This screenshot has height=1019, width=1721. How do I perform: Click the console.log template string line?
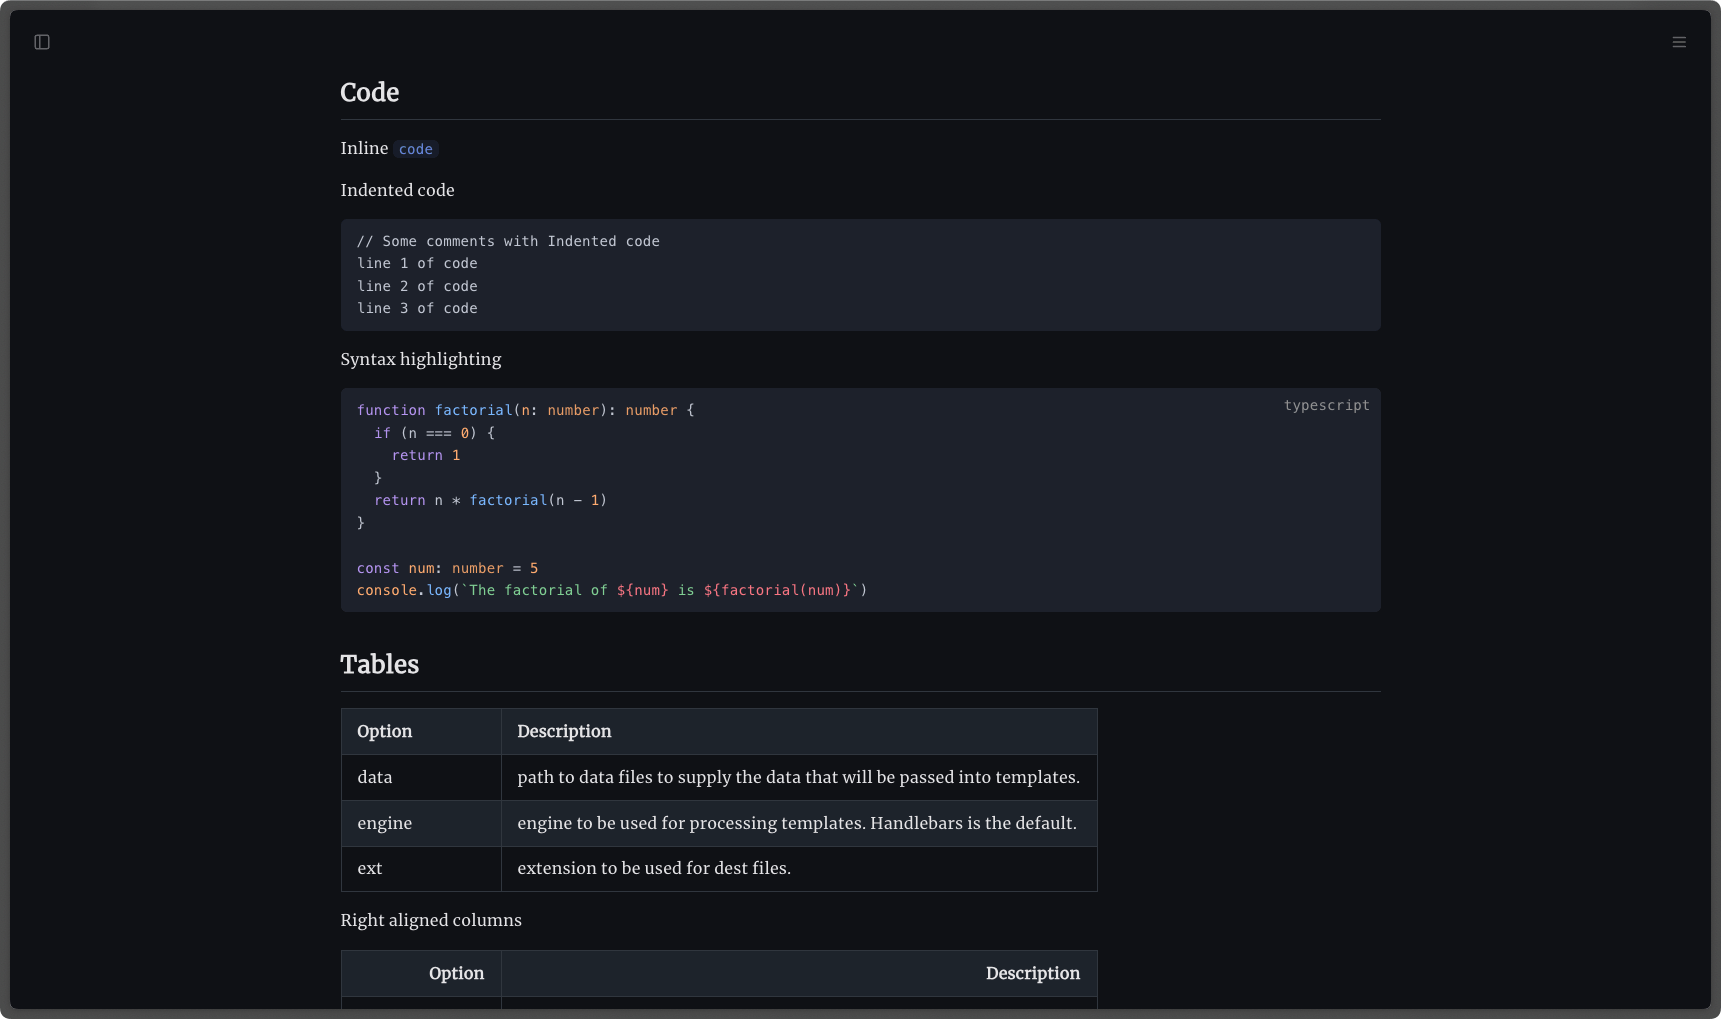(611, 590)
